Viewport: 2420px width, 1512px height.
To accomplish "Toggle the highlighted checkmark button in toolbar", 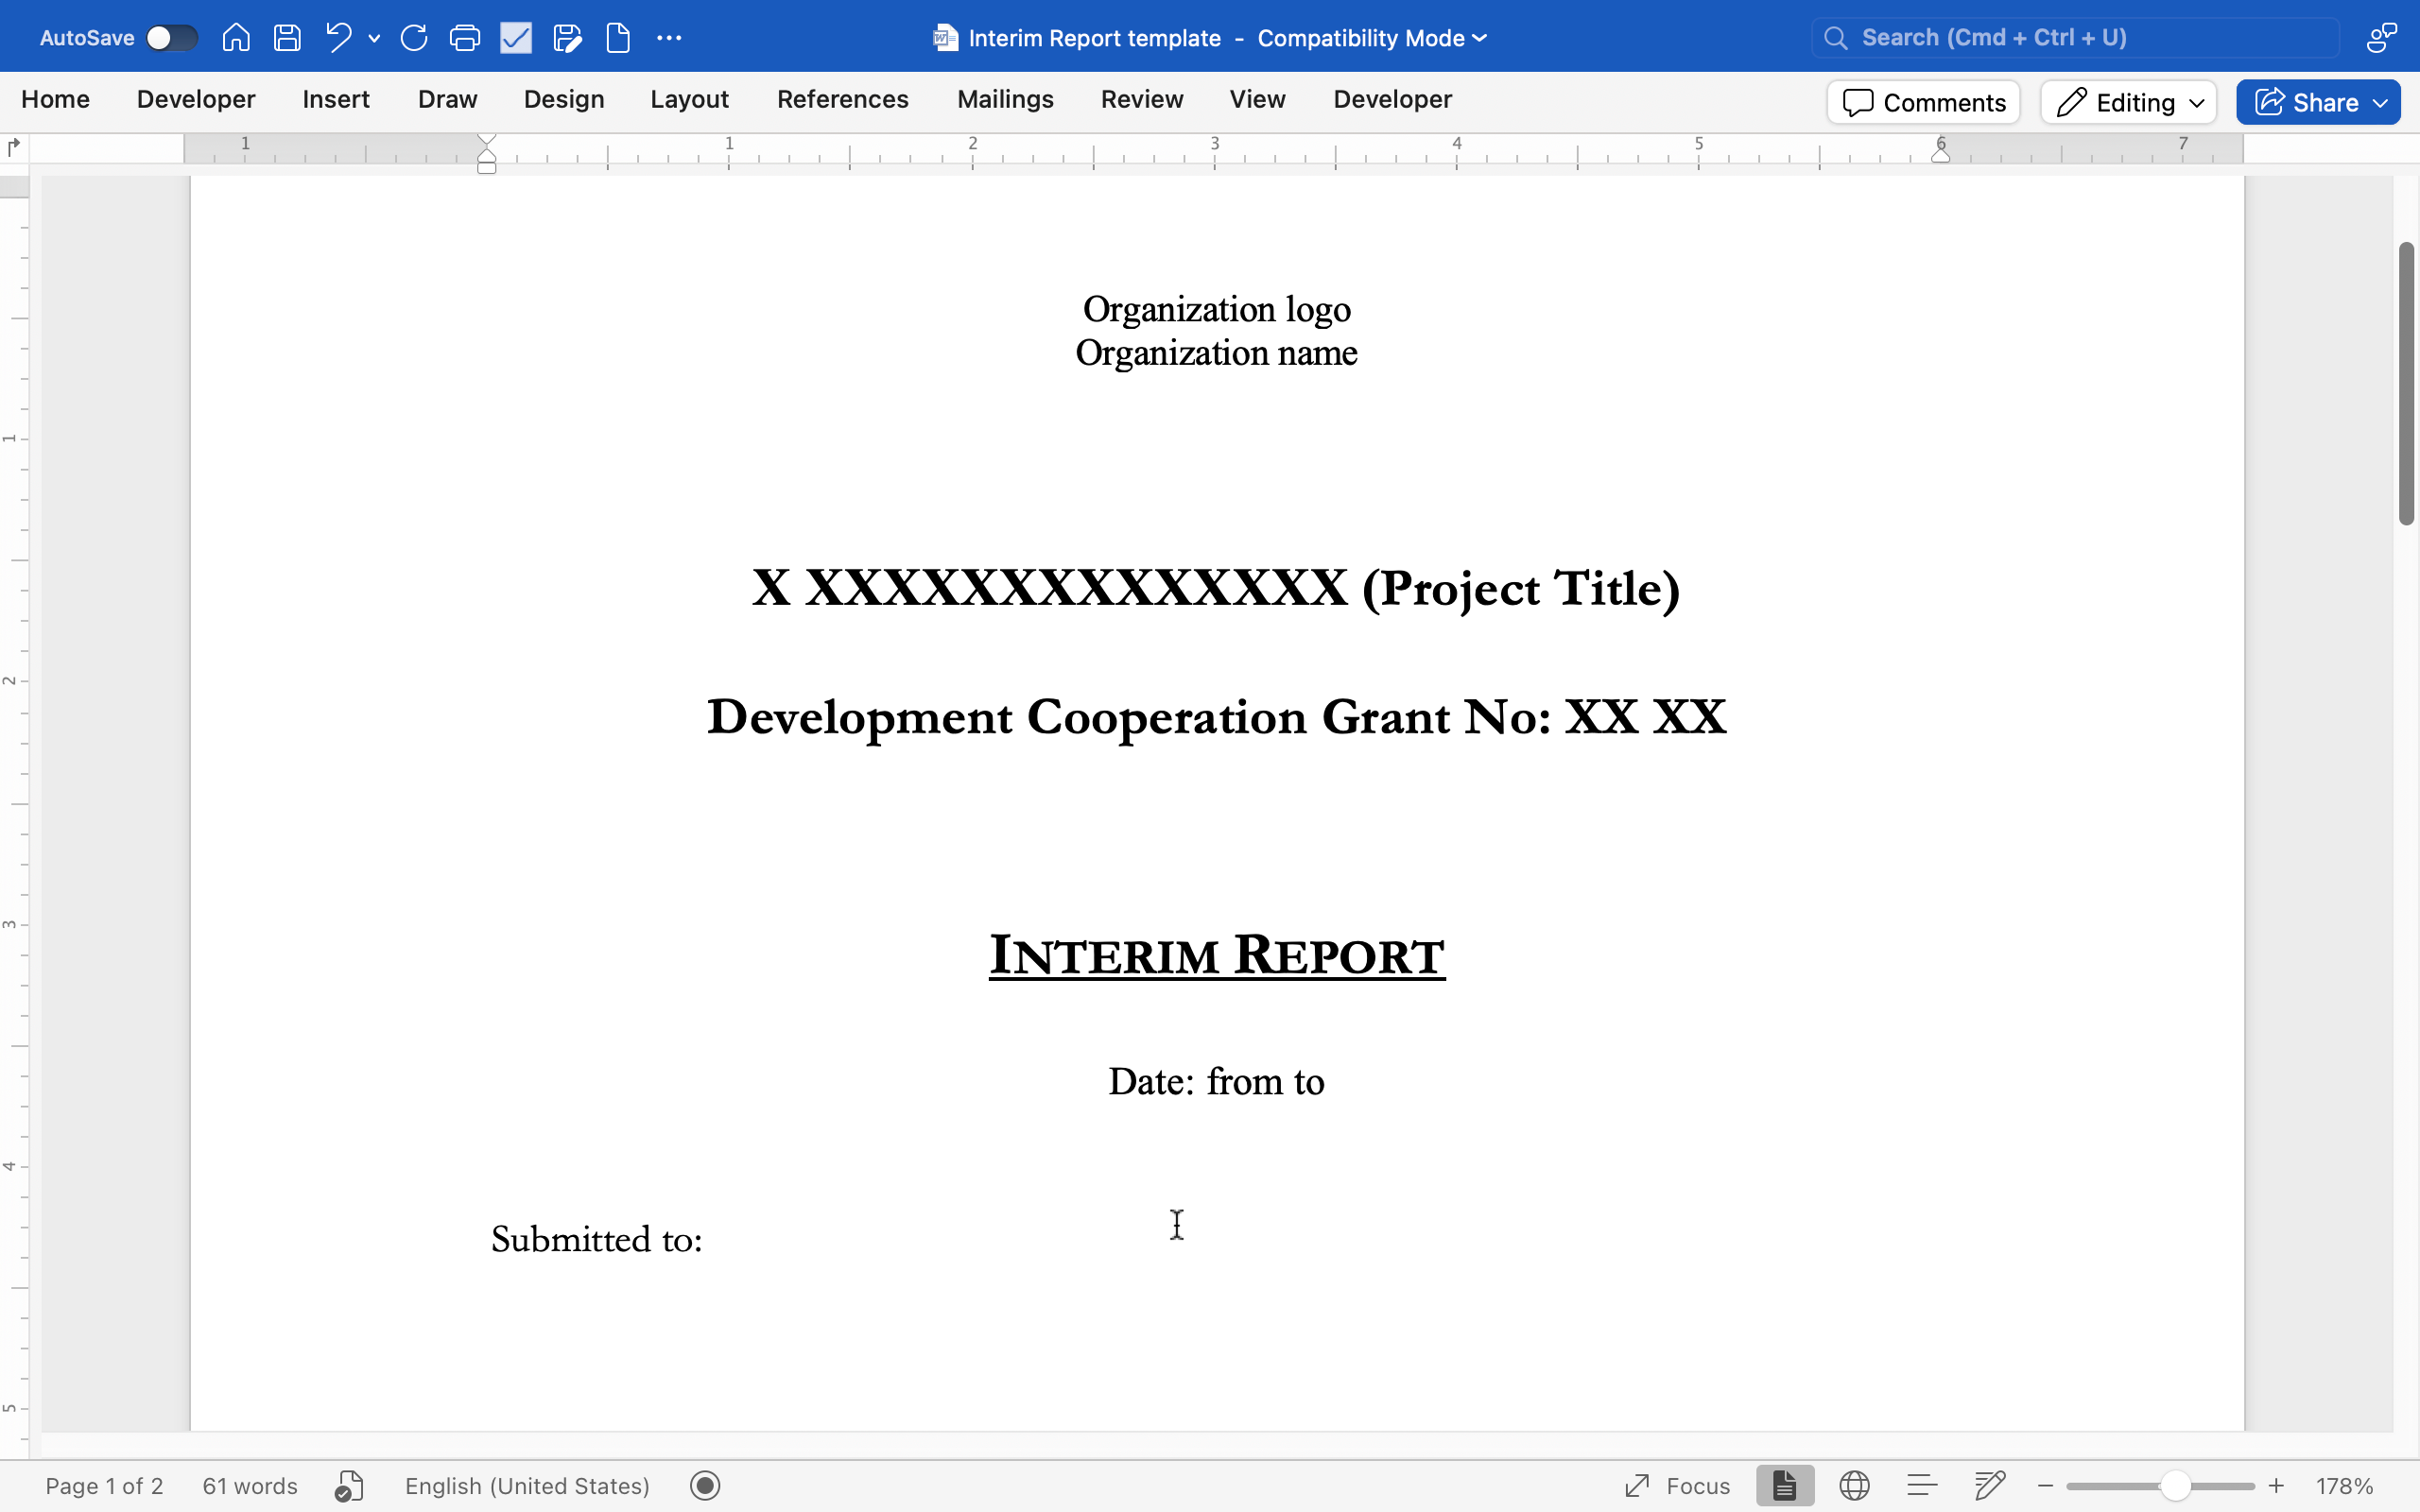I will click(516, 38).
